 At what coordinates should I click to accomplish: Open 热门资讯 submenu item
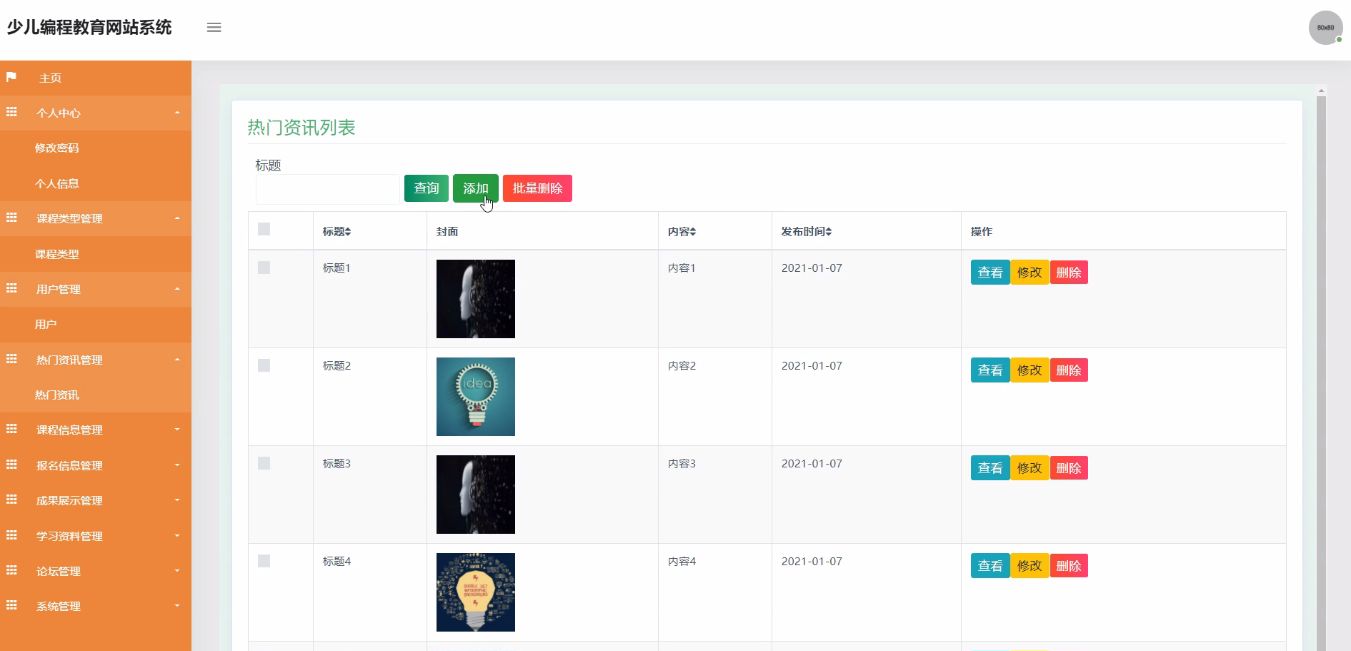click(57, 395)
